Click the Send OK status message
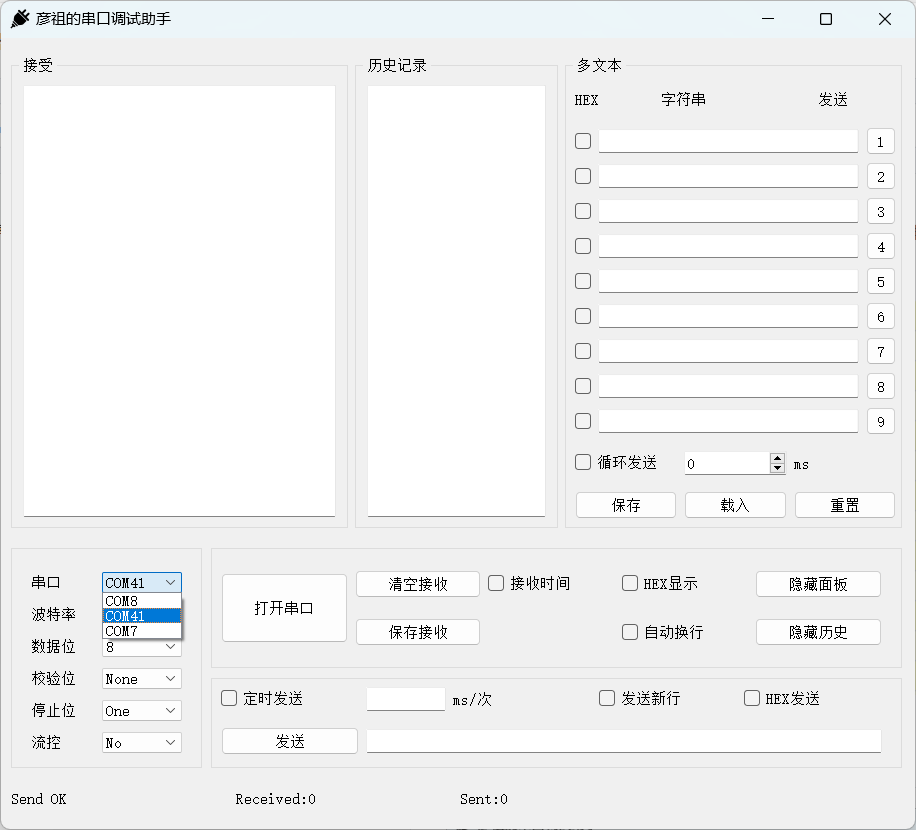The image size is (916, 830). point(39,799)
